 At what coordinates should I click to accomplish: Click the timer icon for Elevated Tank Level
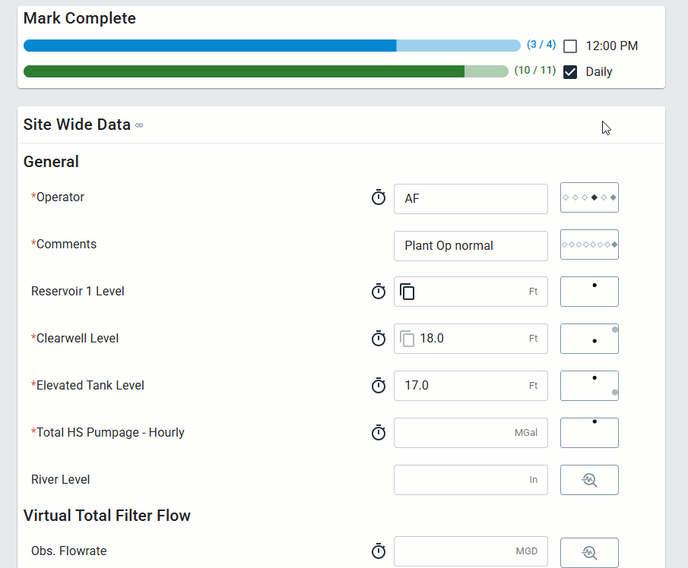coord(378,386)
